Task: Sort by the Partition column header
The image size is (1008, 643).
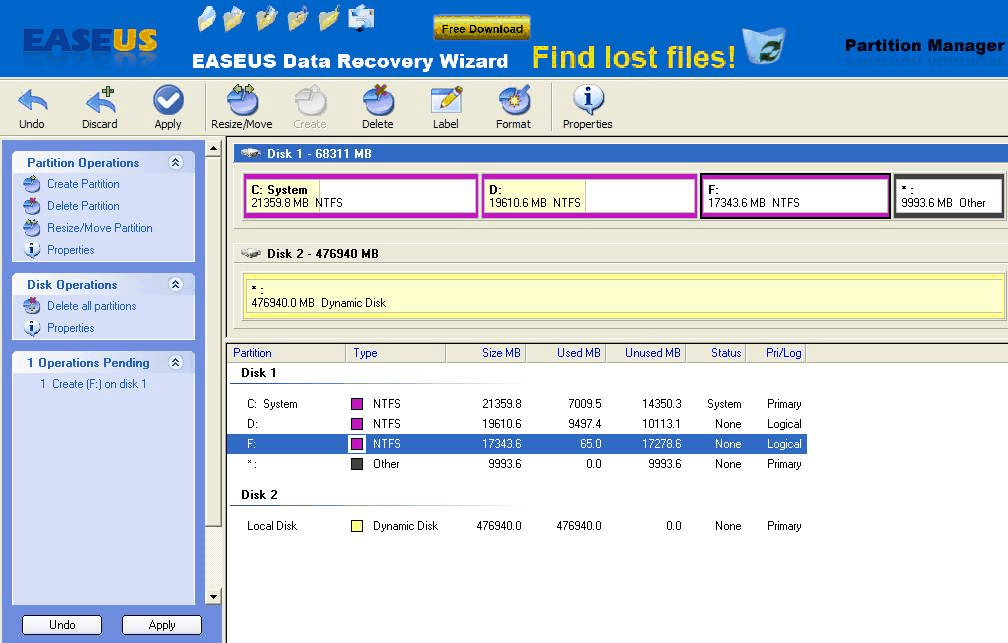Action: (x=286, y=353)
